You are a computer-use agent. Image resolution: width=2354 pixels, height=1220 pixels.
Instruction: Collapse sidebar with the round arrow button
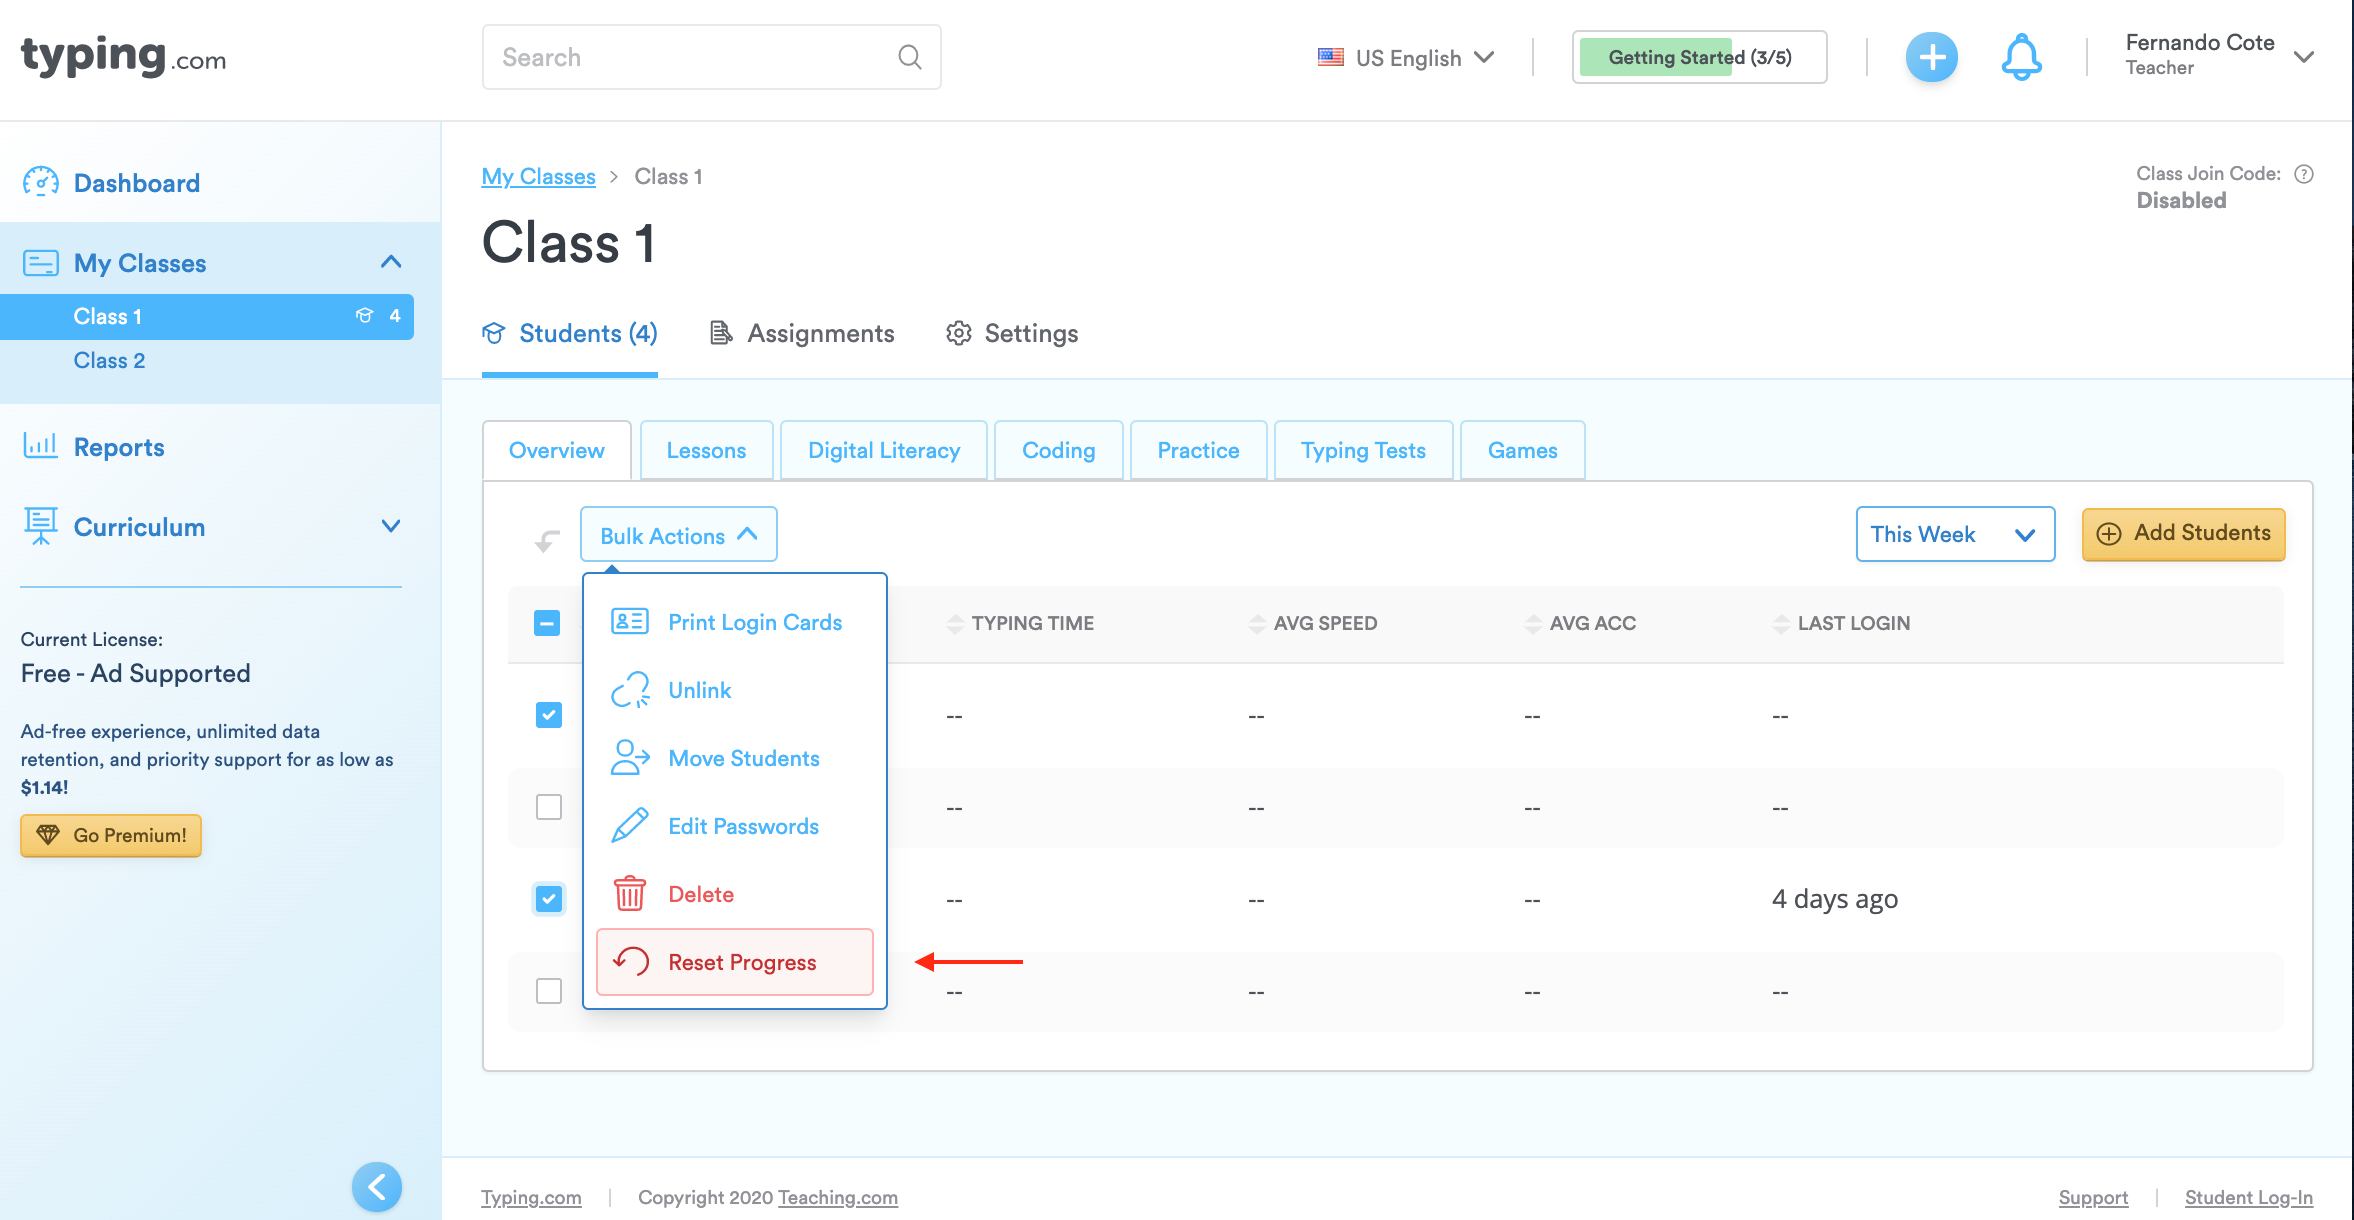(x=377, y=1187)
